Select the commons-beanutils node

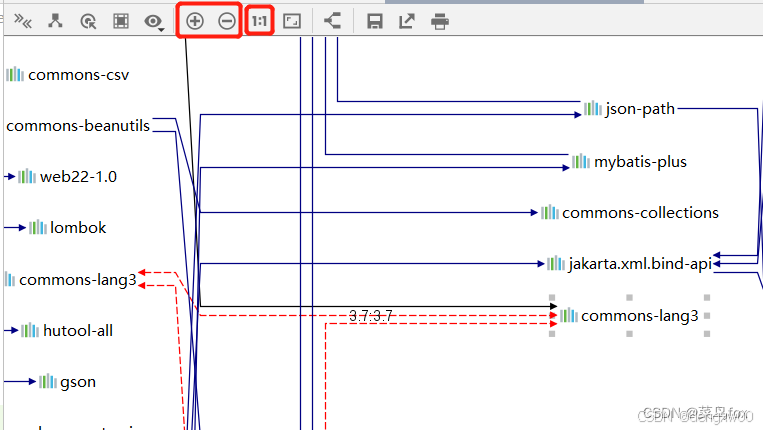(78, 126)
